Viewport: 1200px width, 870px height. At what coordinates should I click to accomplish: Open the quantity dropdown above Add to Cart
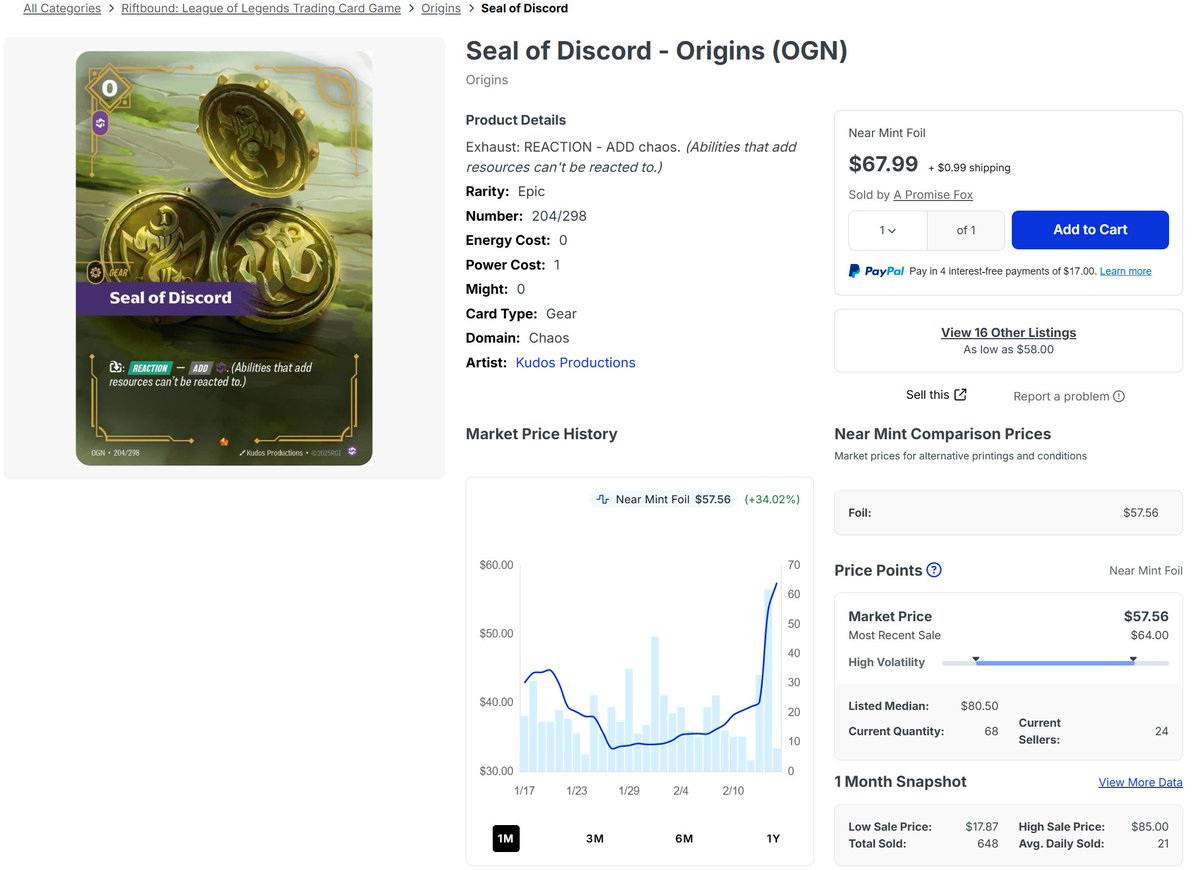click(x=888, y=230)
